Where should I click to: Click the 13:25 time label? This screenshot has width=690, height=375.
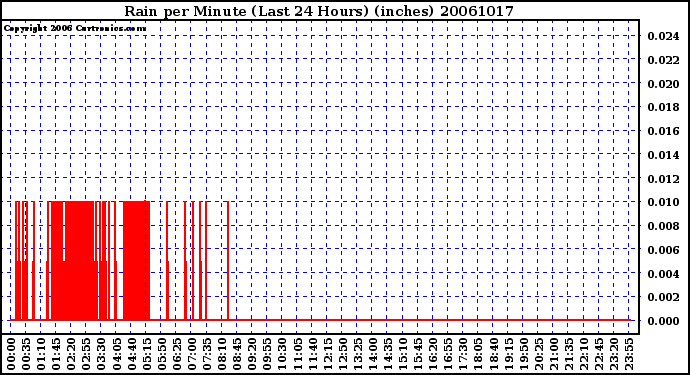357,354
